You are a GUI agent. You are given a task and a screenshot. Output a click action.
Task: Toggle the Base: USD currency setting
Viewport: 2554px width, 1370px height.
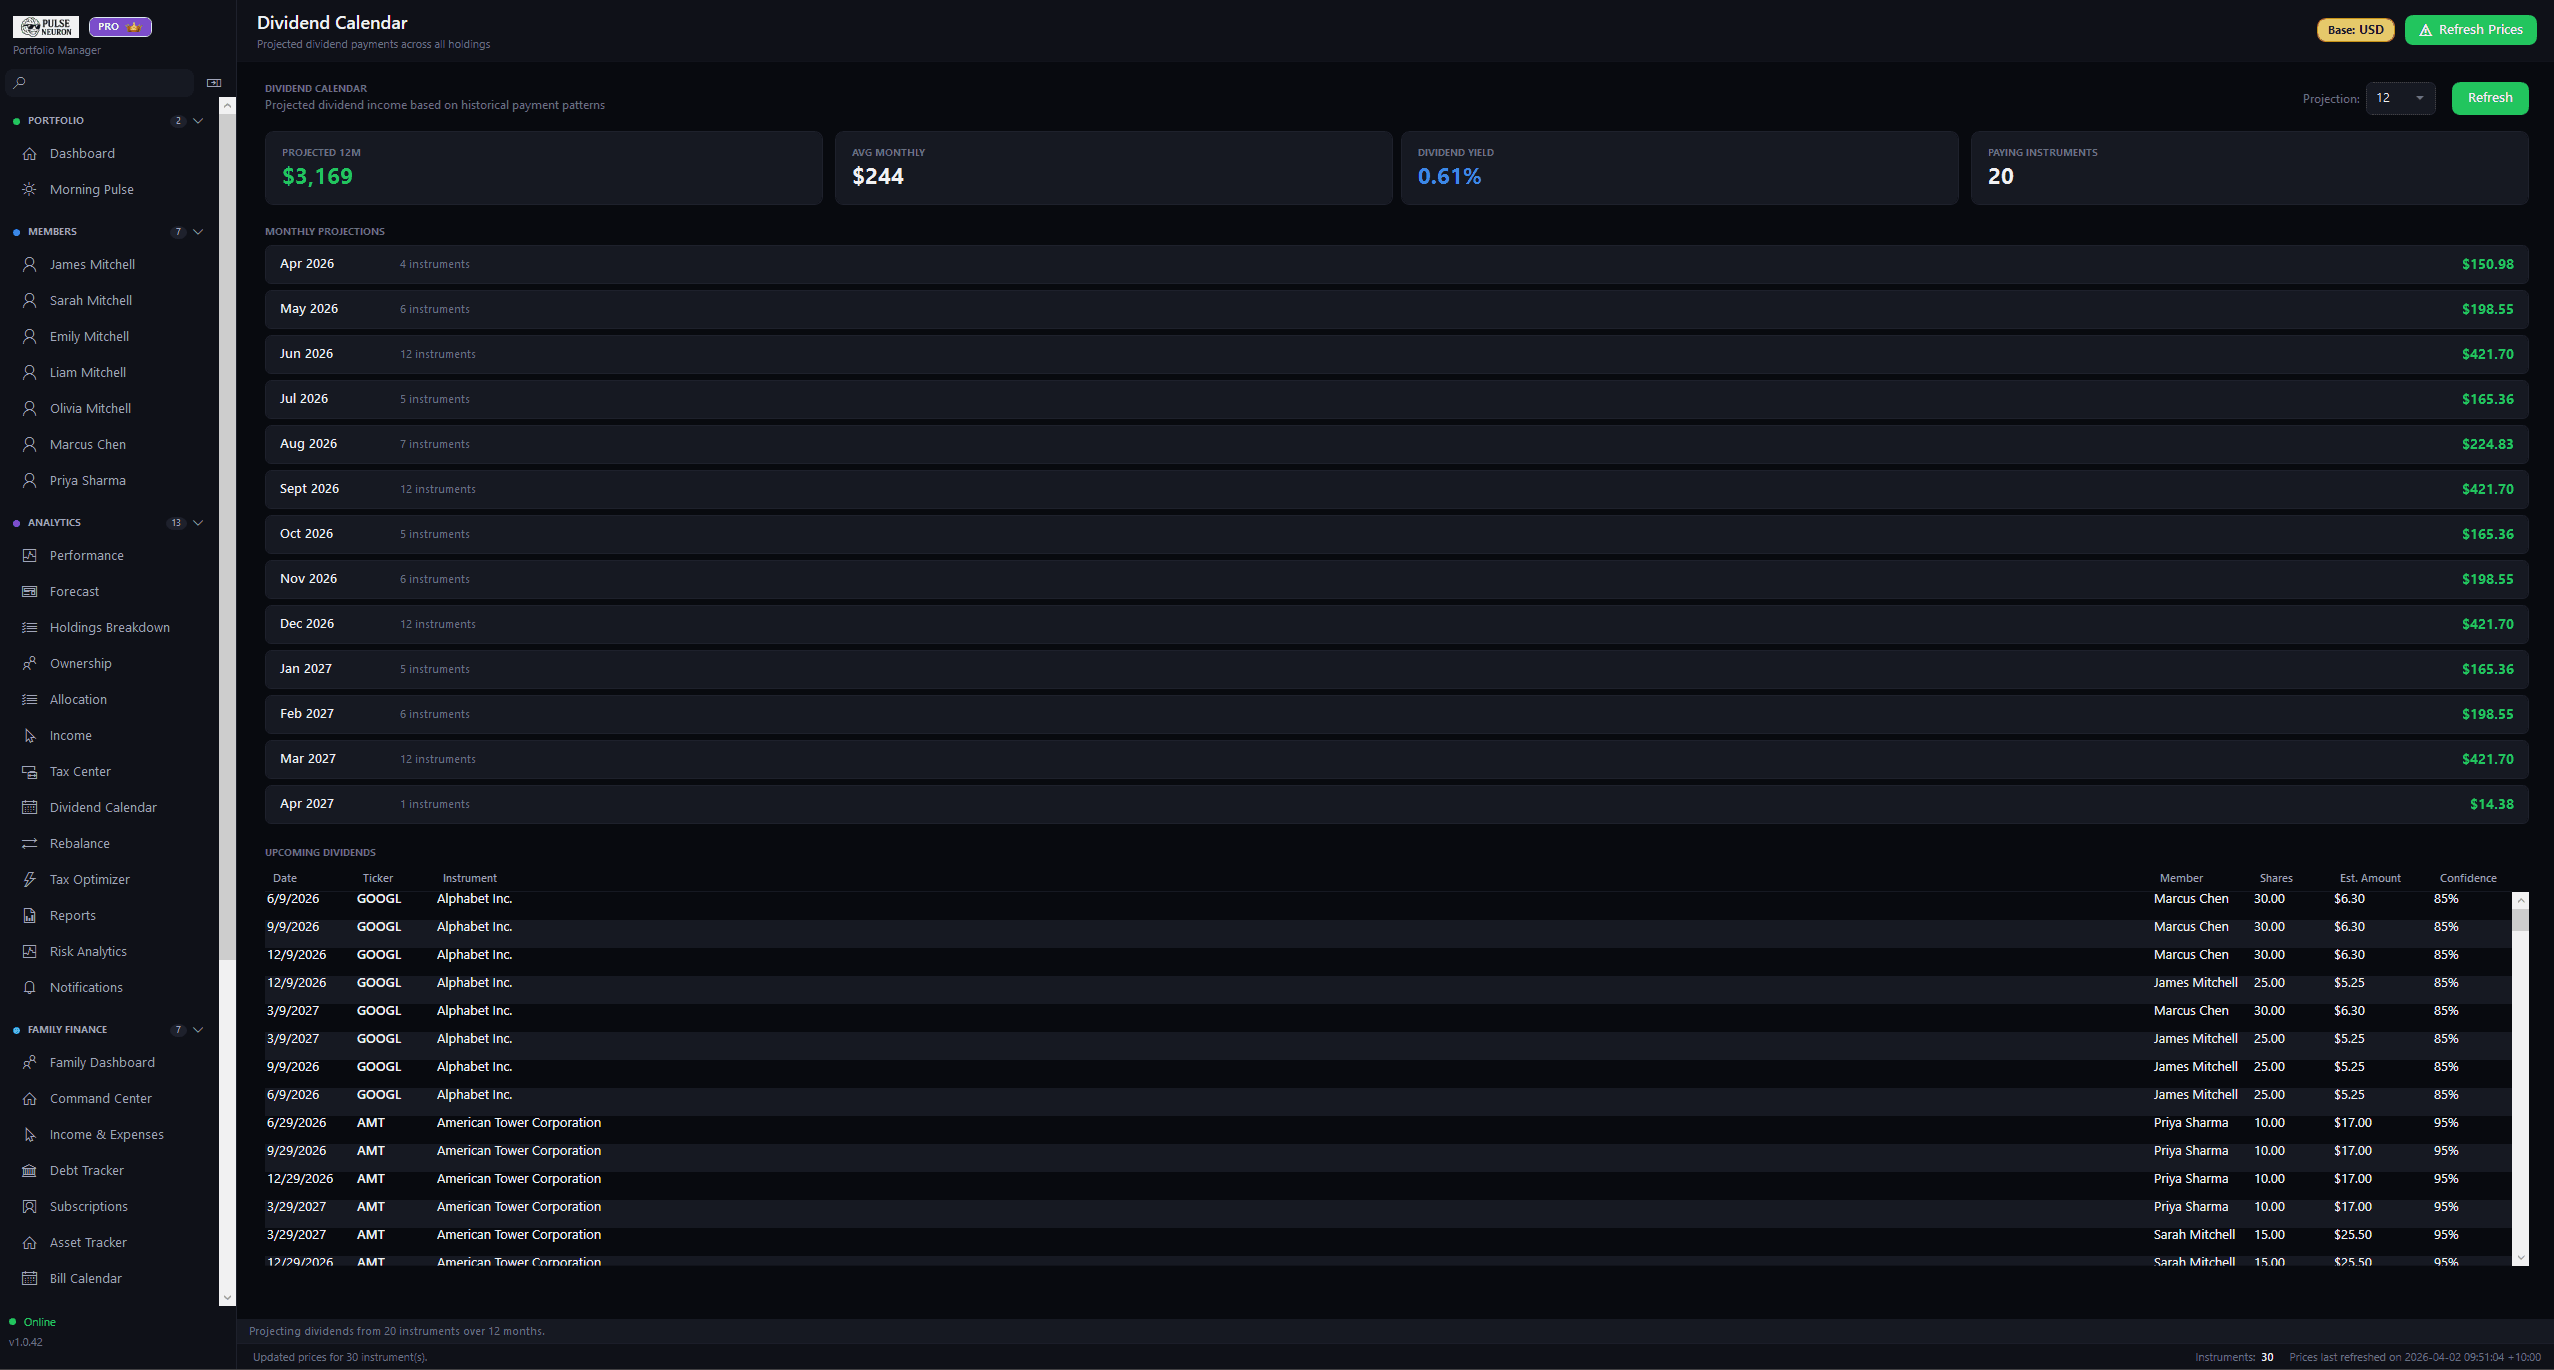[x=2354, y=29]
